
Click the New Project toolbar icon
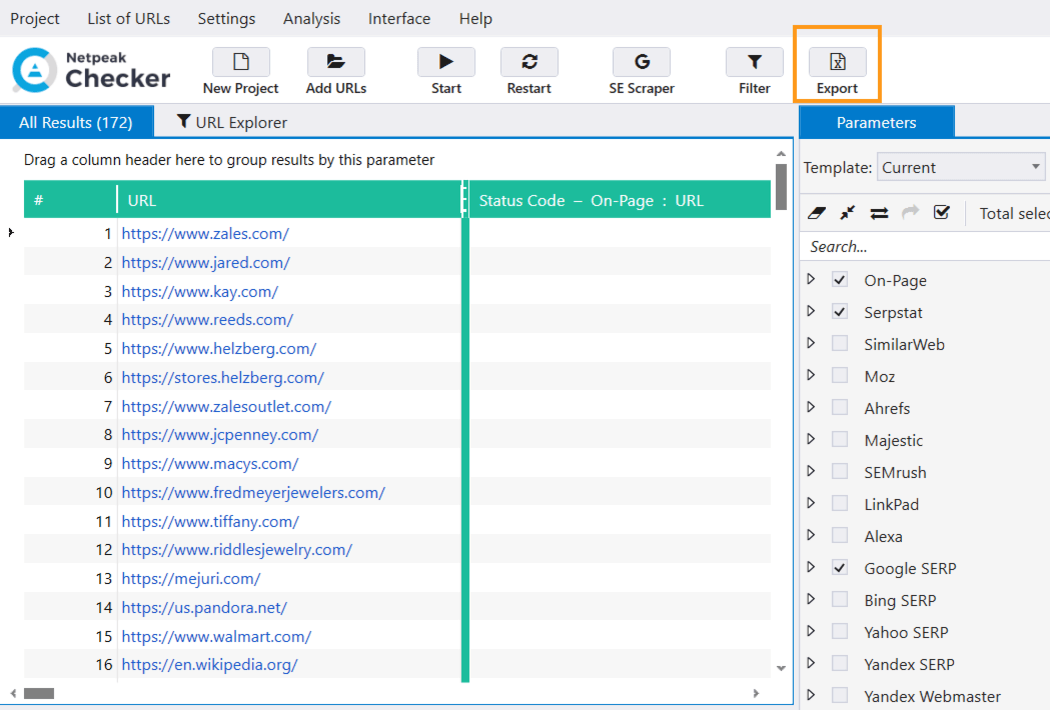coord(240,62)
